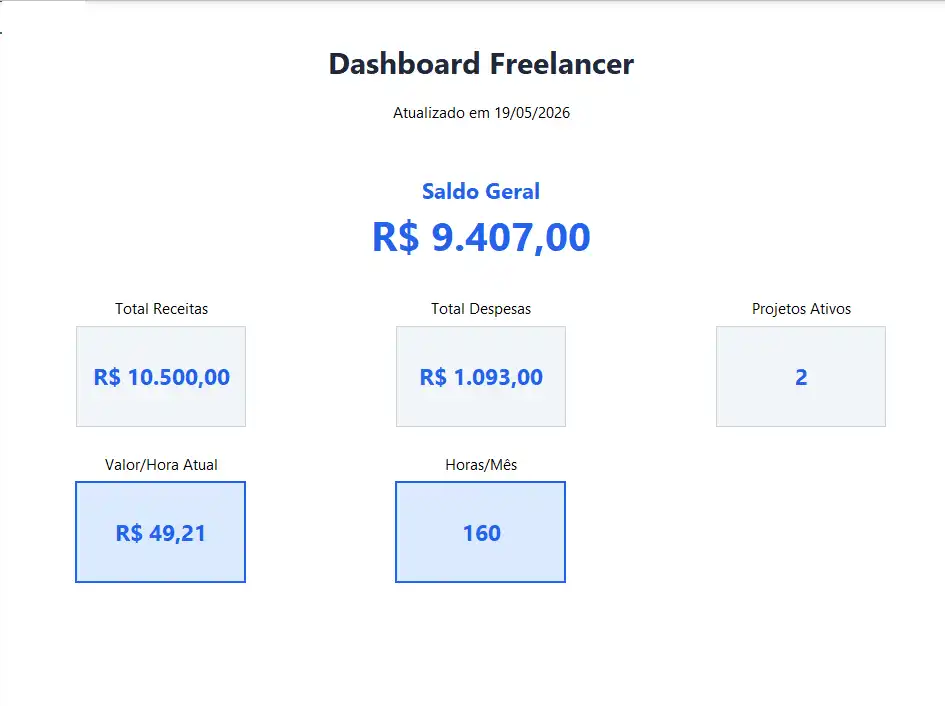This screenshot has height=706, width=945.
Task: Select the 160 hours per month box
Action: tap(480, 532)
